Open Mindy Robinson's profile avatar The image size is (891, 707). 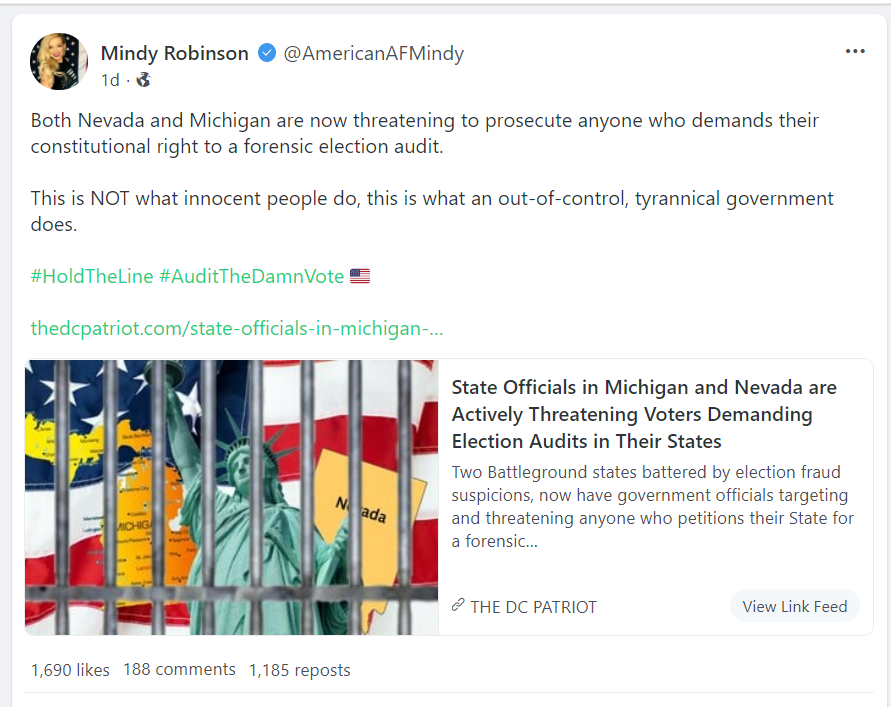59,61
